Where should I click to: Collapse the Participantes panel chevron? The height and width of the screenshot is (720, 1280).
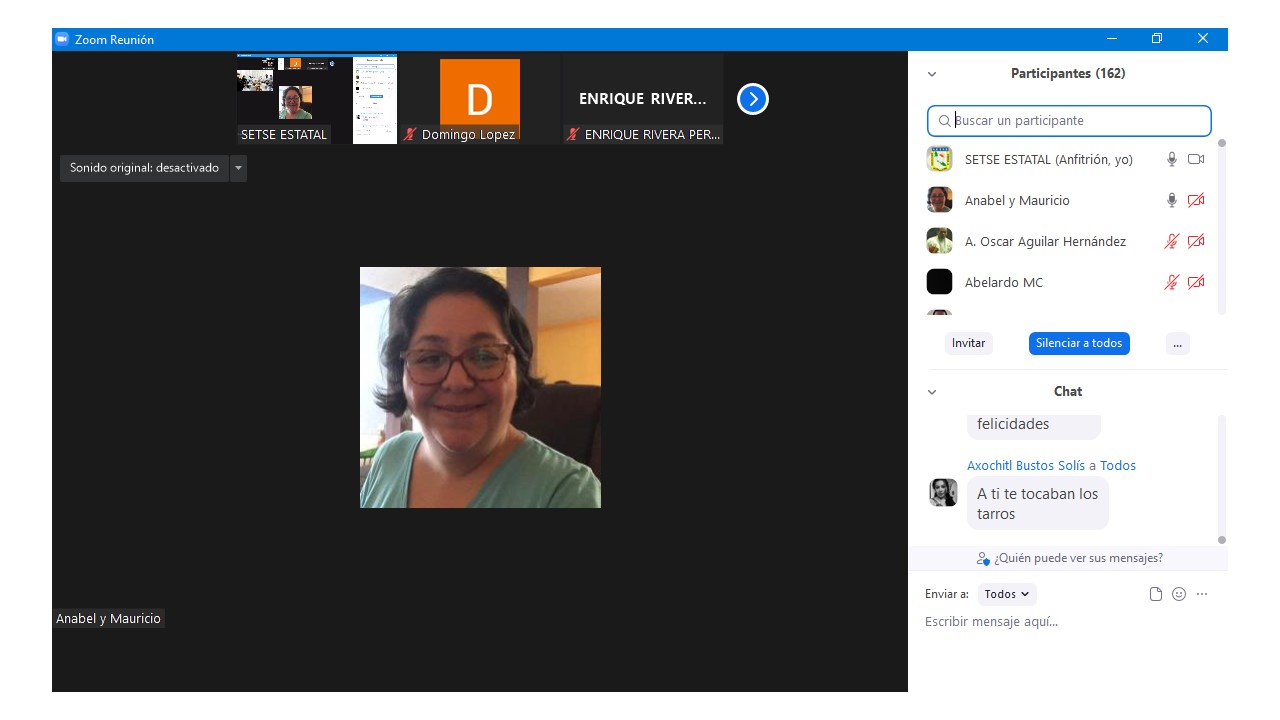click(932, 74)
